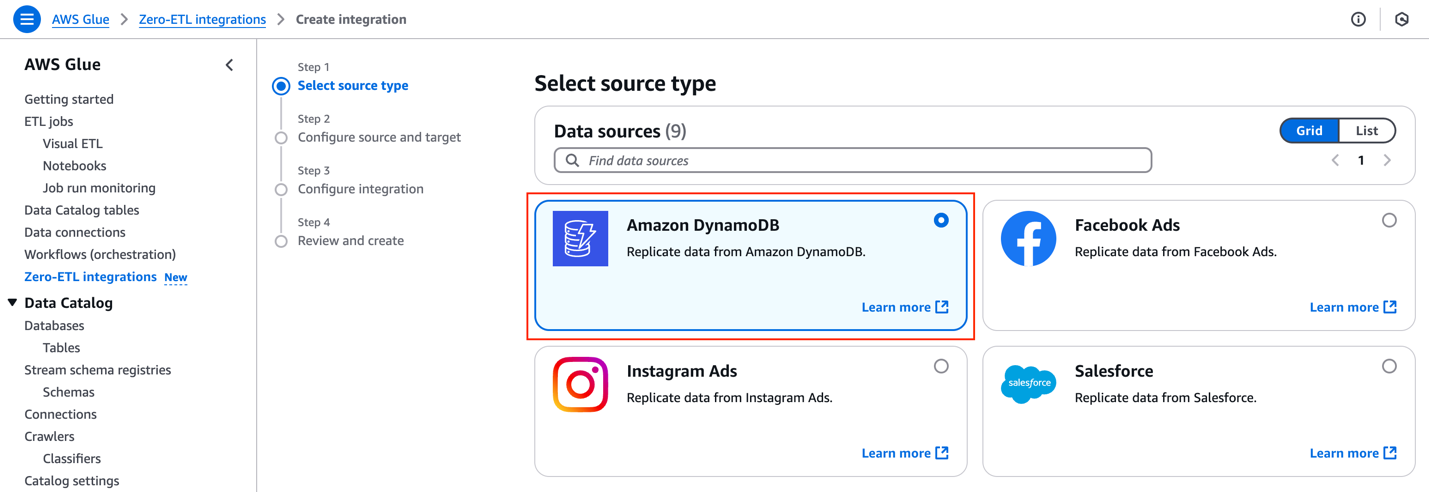Collapse the AWS Glue sidebar
This screenshot has width=1429, height=492.
pyautogui.click(x=229, y=65)
